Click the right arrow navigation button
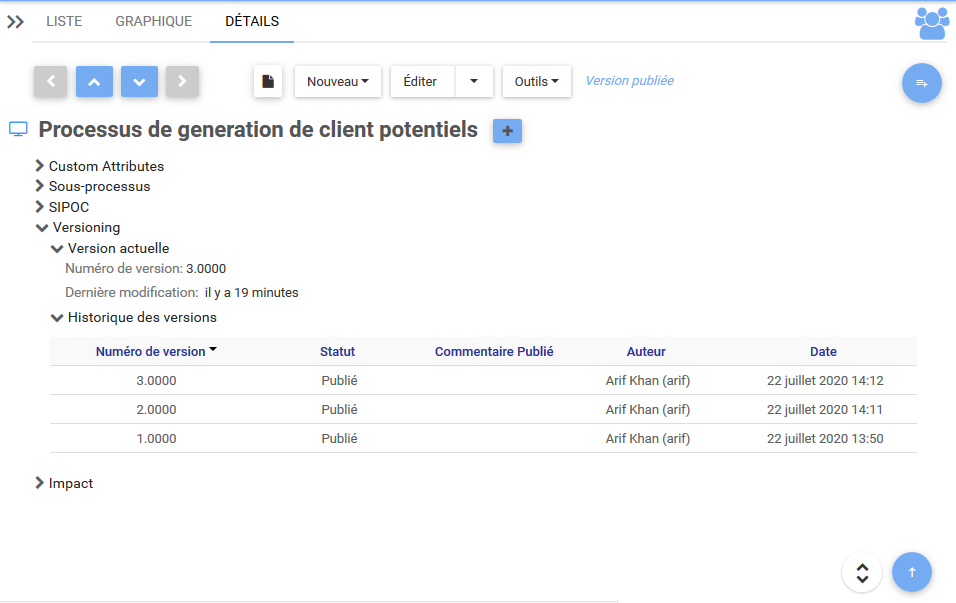The image size is (956, 603). click(182, 82)
